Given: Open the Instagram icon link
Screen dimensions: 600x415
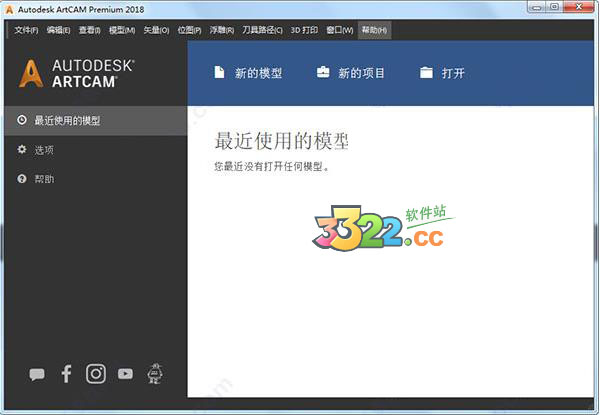Looking at the screenshot, I should coord(96,374).
